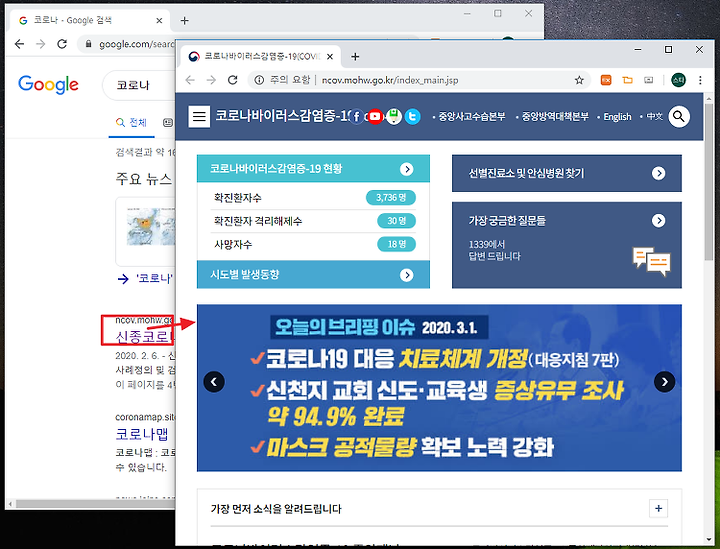Open the hamburger menu on the COVID-19 site
The width and height of the screenshot is (720, 549).
[x=199, y=117]
